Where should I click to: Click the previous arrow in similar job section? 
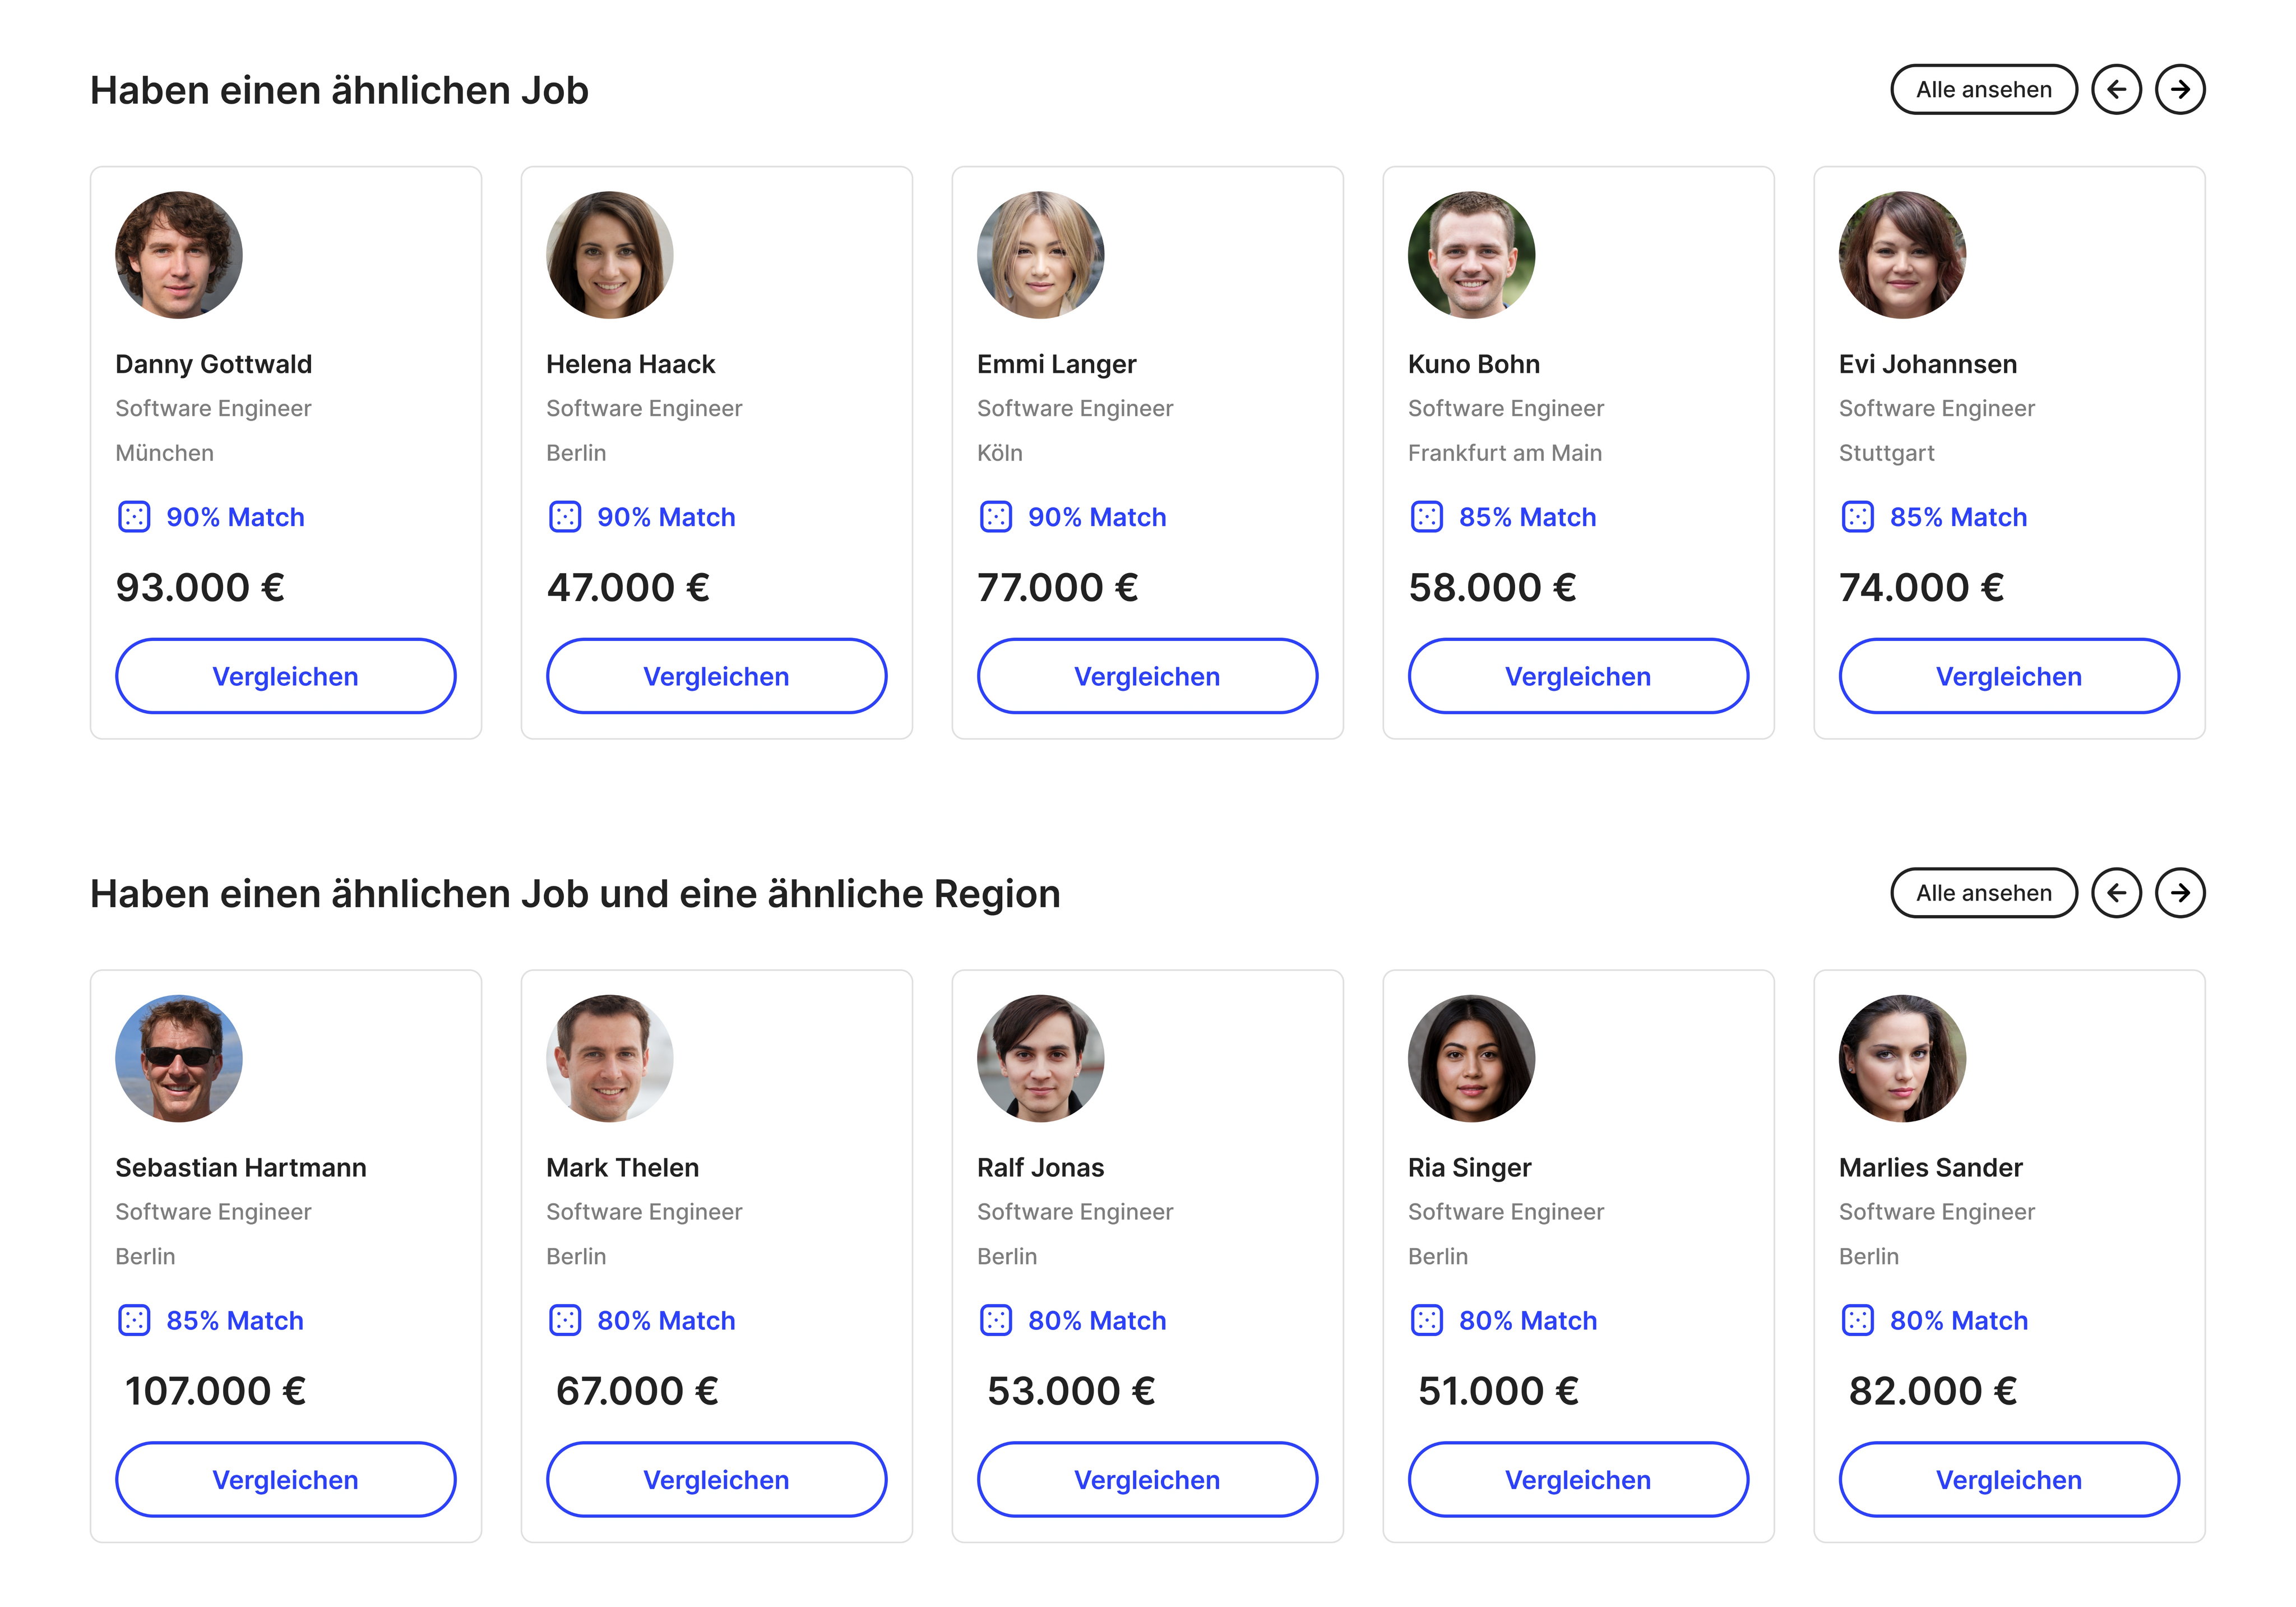coord(2116,90)
